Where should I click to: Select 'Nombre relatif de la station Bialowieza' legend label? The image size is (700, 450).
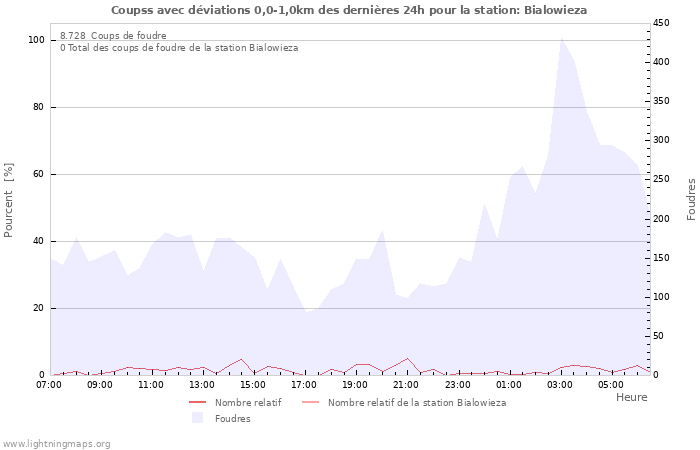click(x=416, y=402)
